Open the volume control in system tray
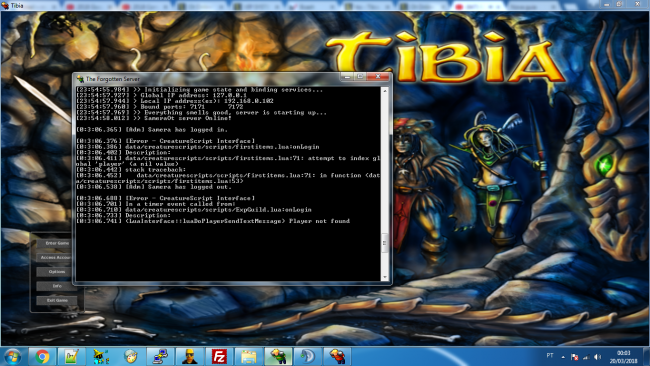650x366 pixels. [x=597, y=356]
